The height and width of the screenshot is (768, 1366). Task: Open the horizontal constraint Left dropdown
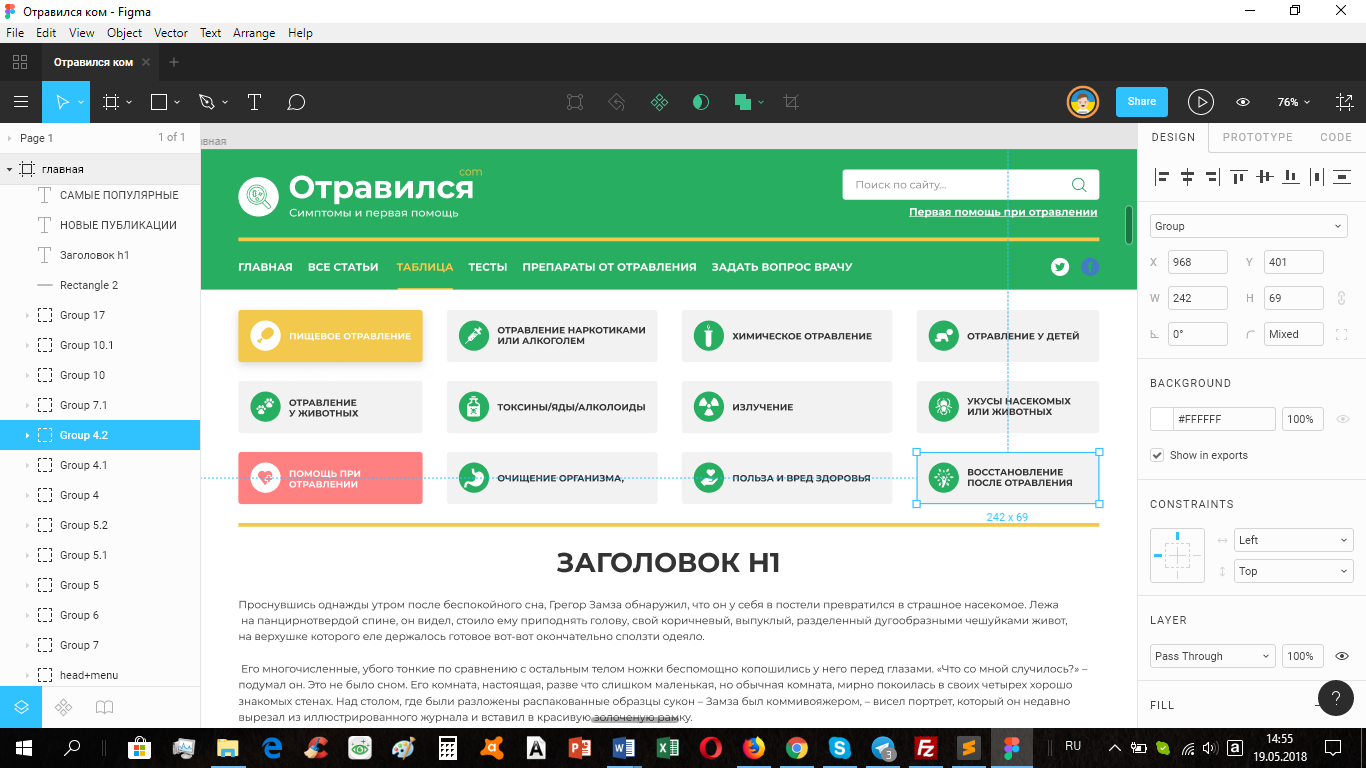tap(1293, 540)
